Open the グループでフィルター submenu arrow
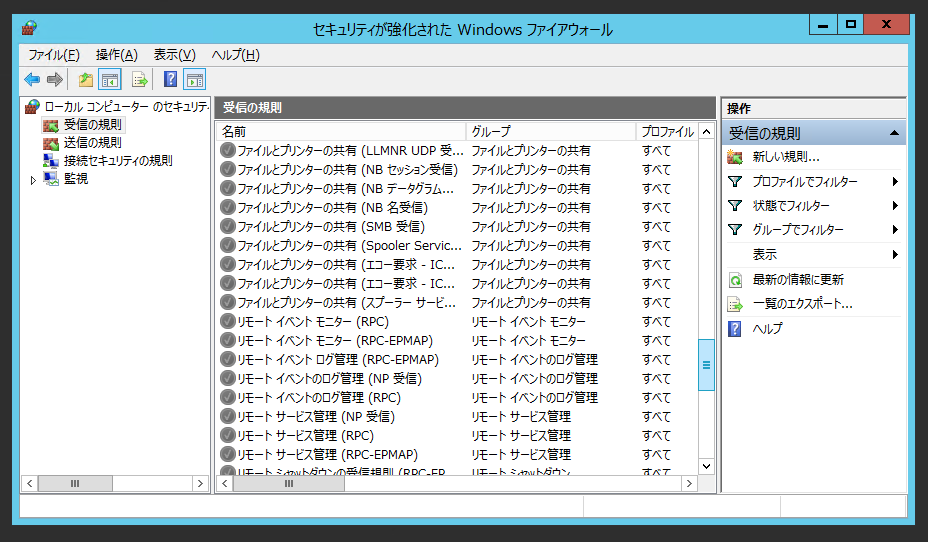Screen dimensions: 928x542 click(x=895, y=230)
